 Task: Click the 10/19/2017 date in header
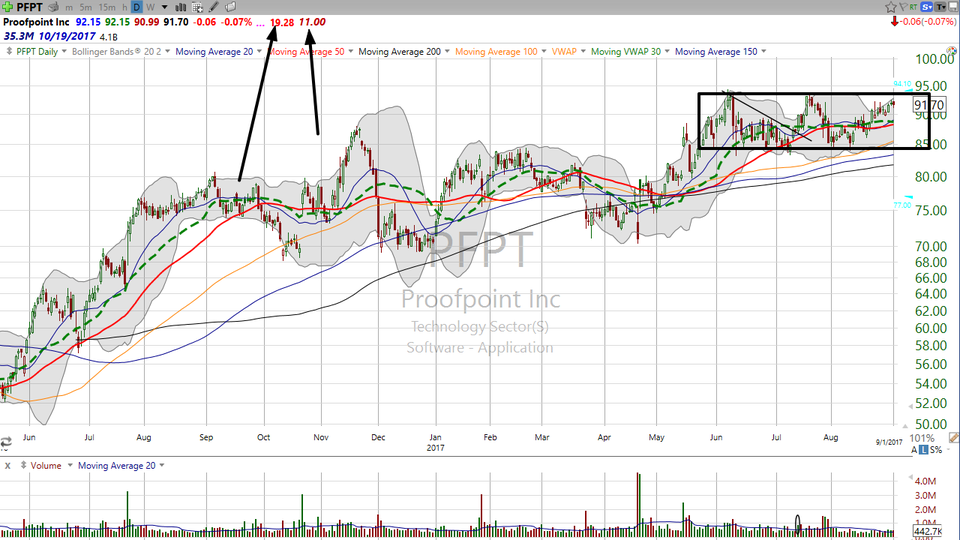point(67,36)
